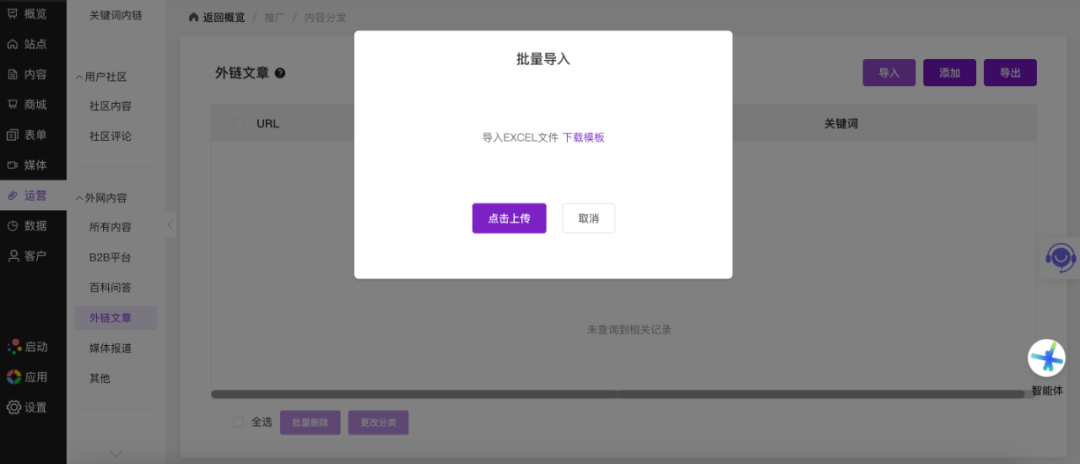This screenshot has width=1080, height=464.
Task: Expand more menu items with the bottom chevron
Action: (x=116, y=454)
